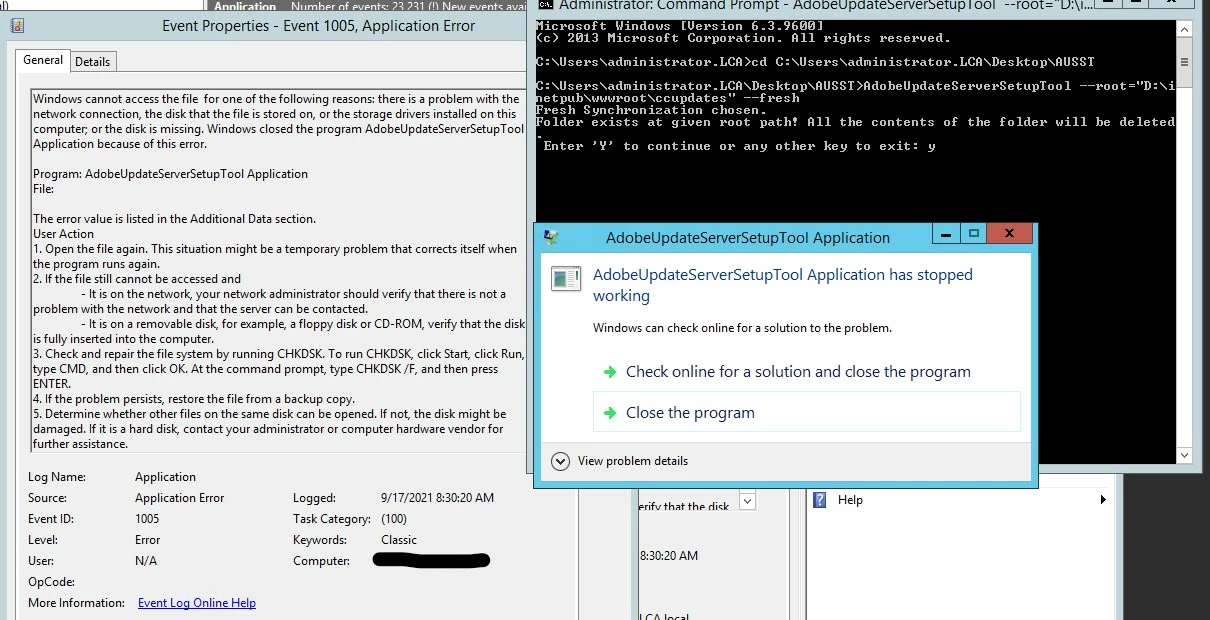Click the green arrow beside Close the program

coord(609,412)
